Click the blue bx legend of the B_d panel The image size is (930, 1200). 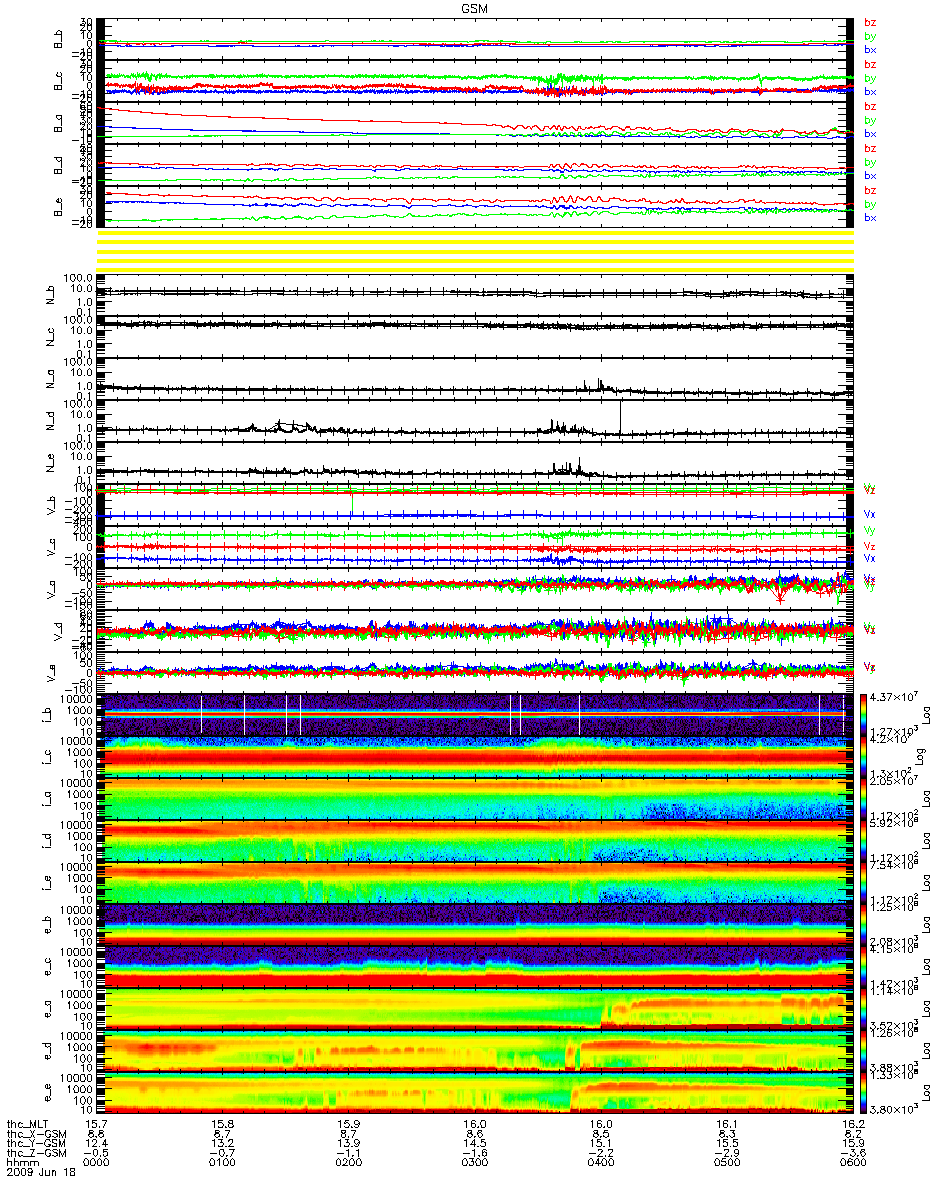pos(870,176)
